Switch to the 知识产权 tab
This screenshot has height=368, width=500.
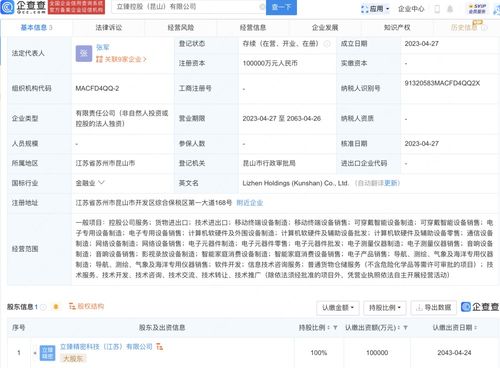click(397, 28)
